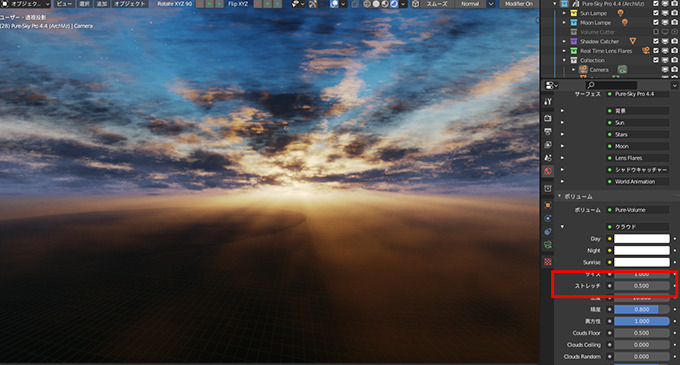Open the ビュー menu
This screenshot has height=365, width=680.
[64, 4]
